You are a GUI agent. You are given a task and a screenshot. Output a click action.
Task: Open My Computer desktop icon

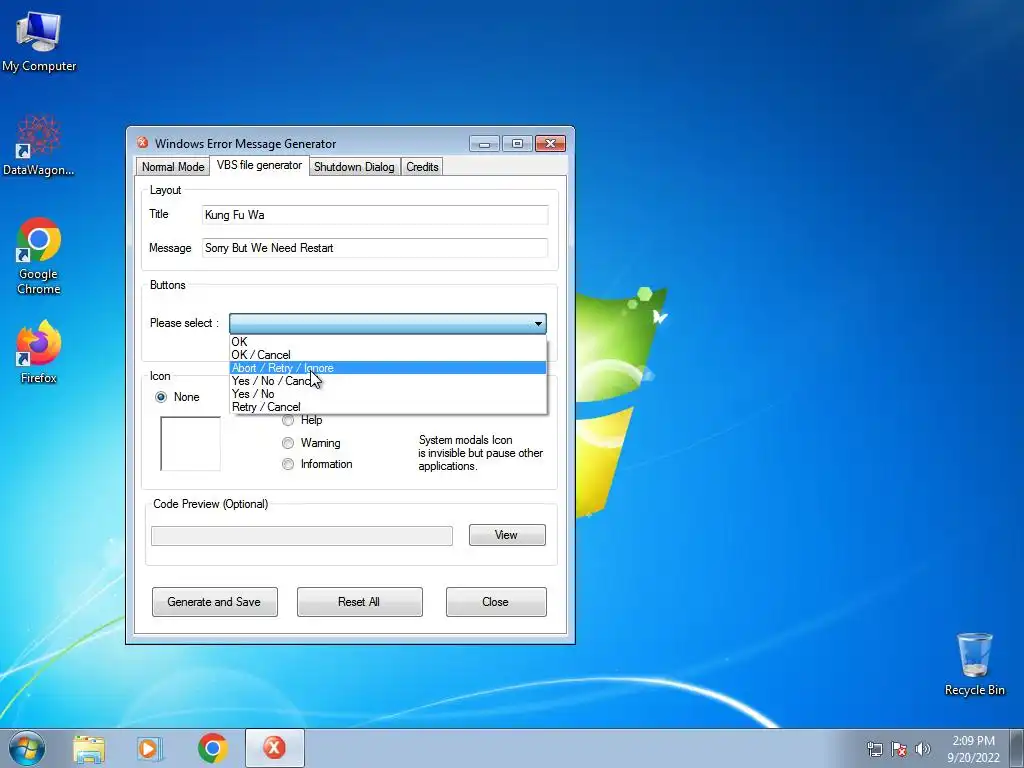pos(39,40)
